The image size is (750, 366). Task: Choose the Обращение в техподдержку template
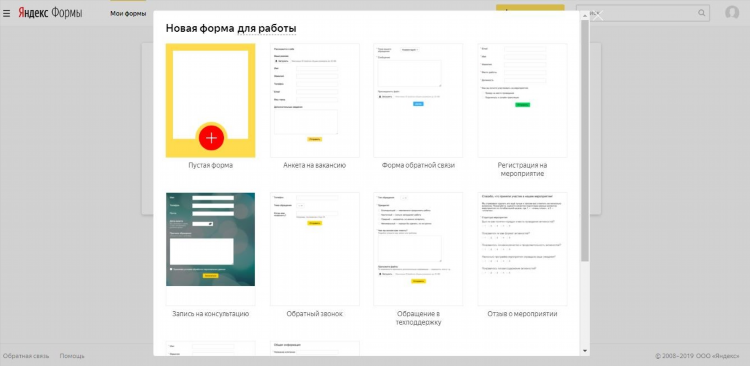click(x=418, y=249)
